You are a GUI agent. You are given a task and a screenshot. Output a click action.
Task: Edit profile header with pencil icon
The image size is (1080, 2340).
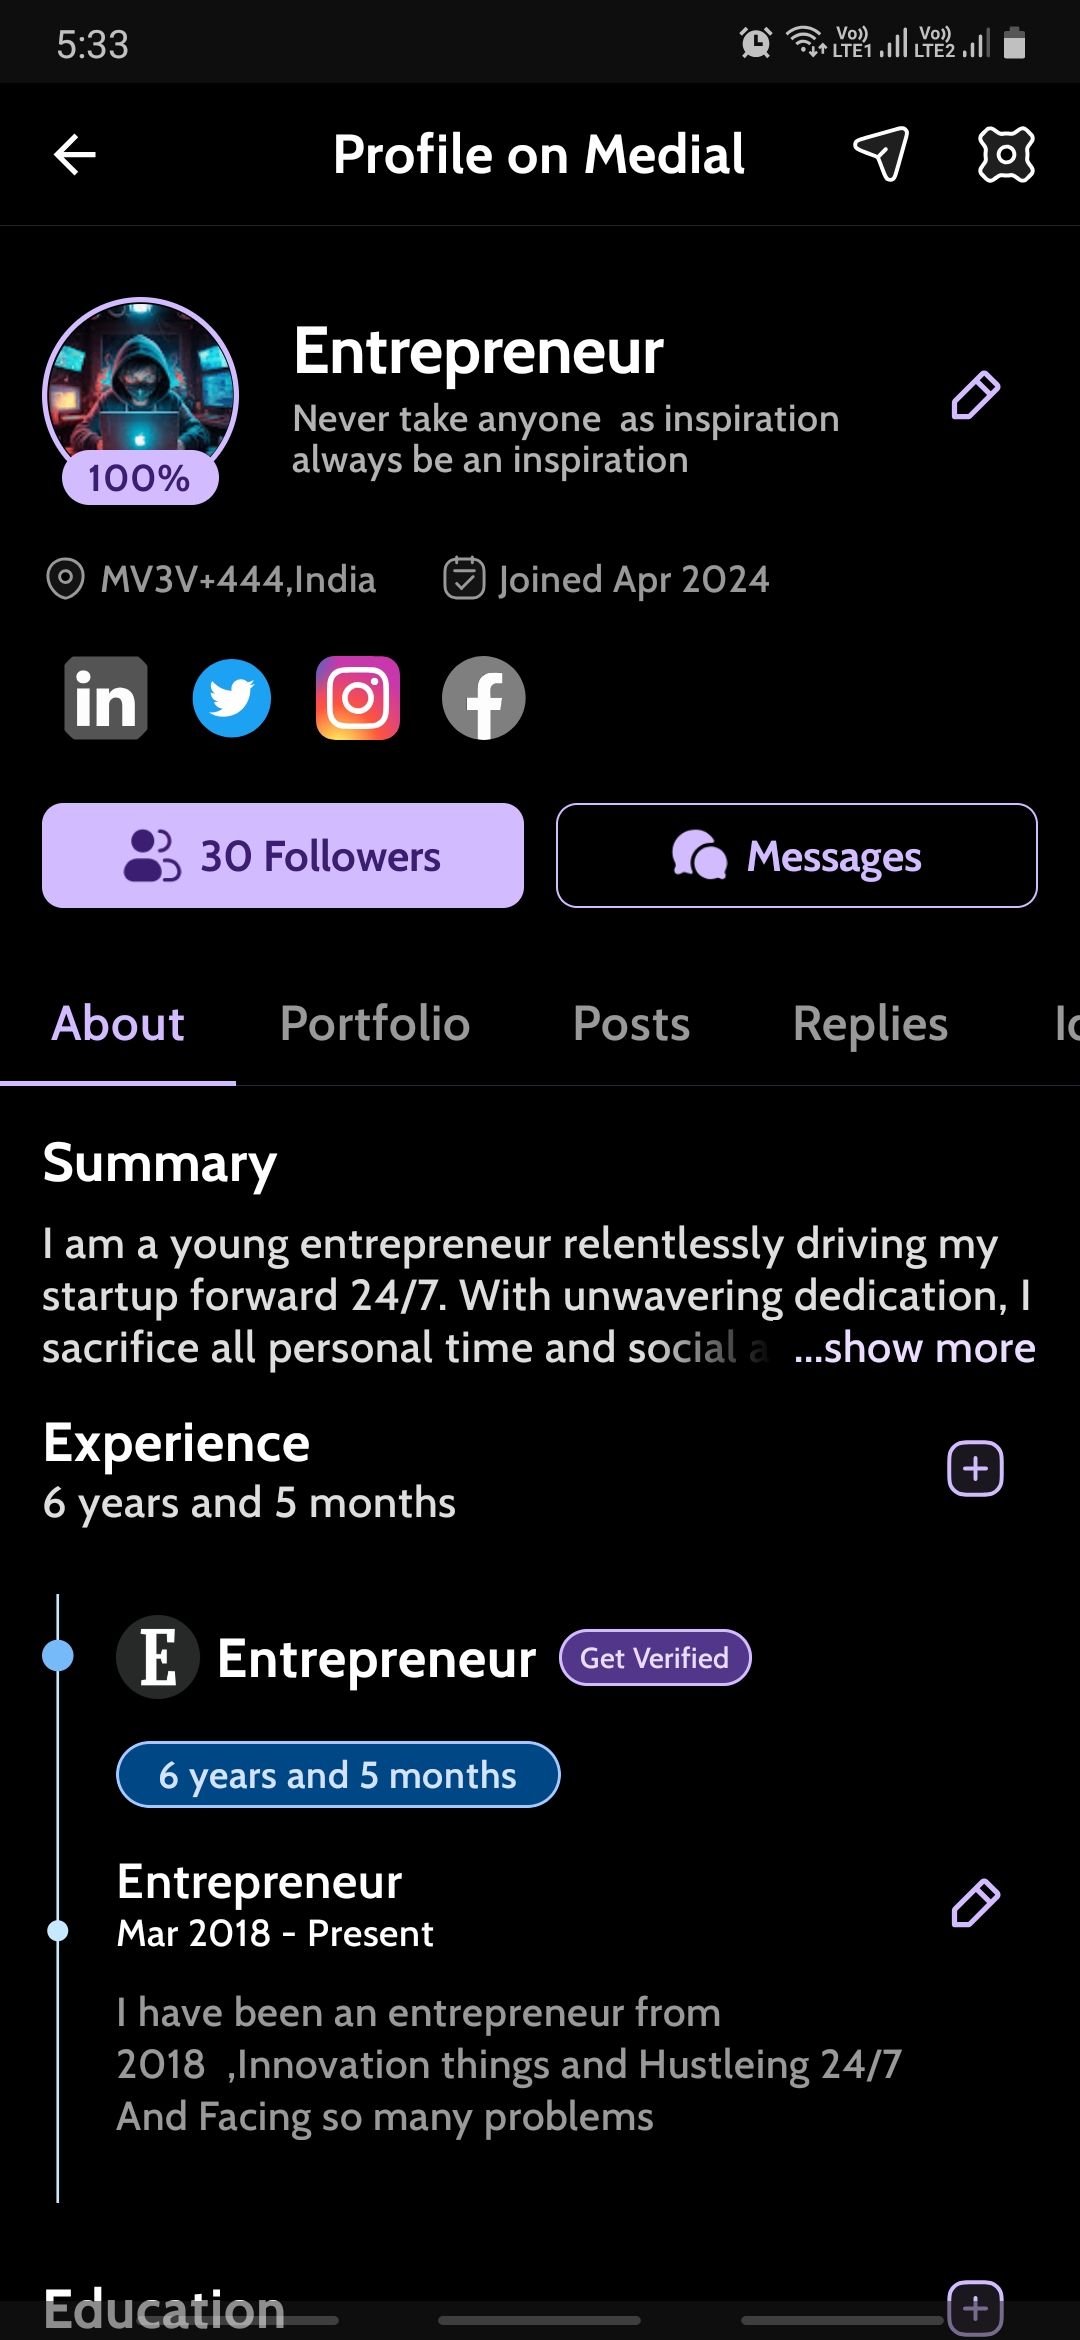(975, 395)
